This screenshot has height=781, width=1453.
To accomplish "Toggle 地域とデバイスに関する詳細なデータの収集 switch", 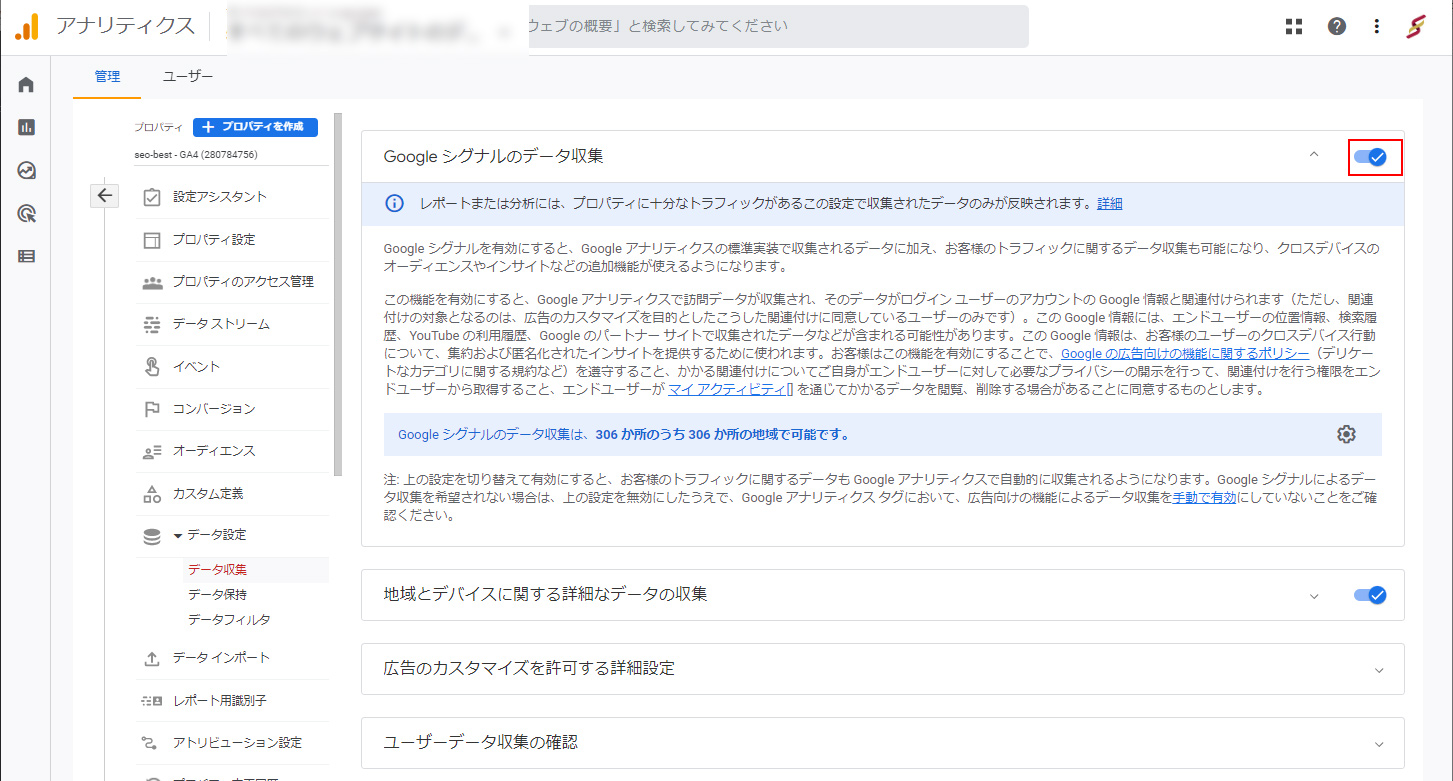I will pyautogui.click(x=1370, y=595).
